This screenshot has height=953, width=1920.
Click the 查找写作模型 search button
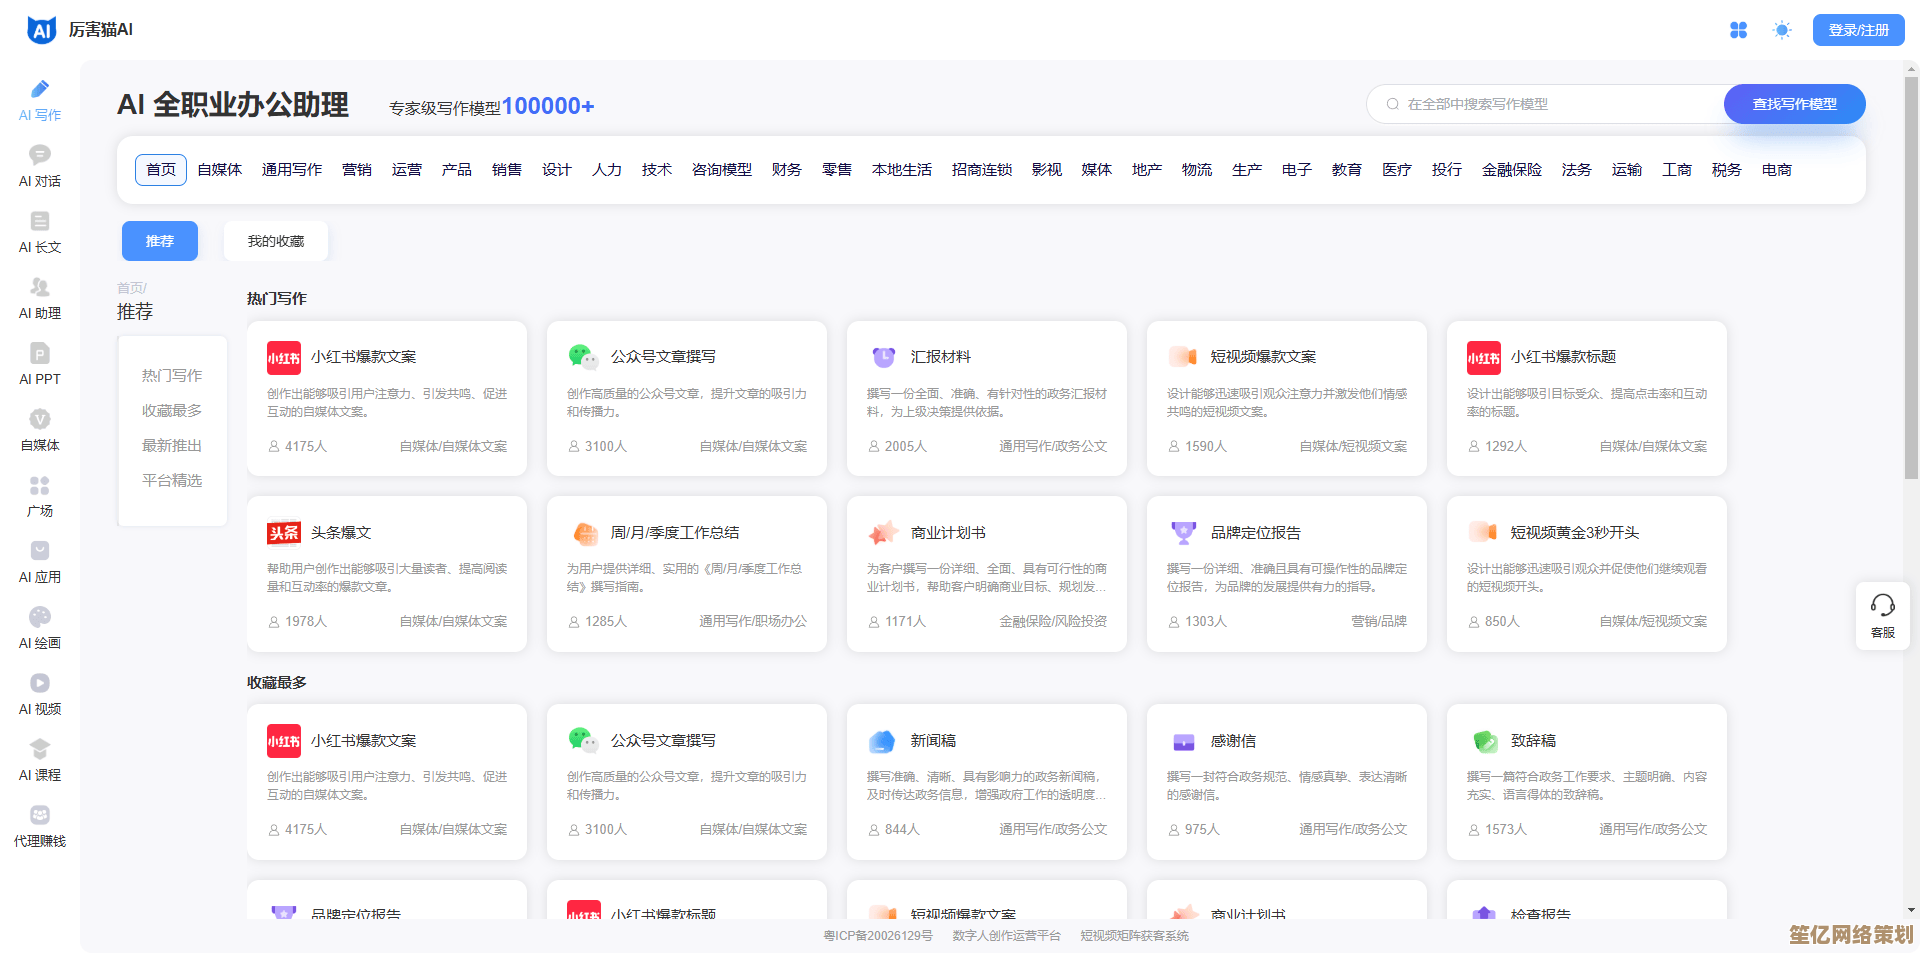(1795, 104)
